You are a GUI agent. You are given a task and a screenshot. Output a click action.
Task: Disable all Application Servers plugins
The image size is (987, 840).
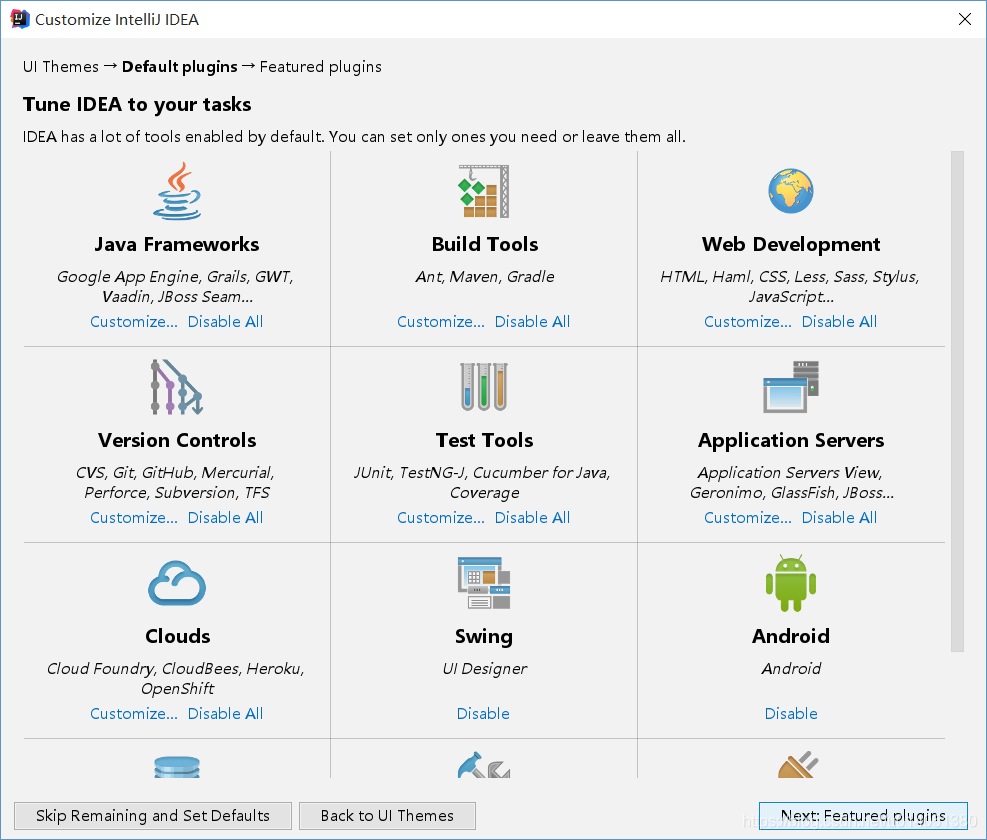point(839,518)
